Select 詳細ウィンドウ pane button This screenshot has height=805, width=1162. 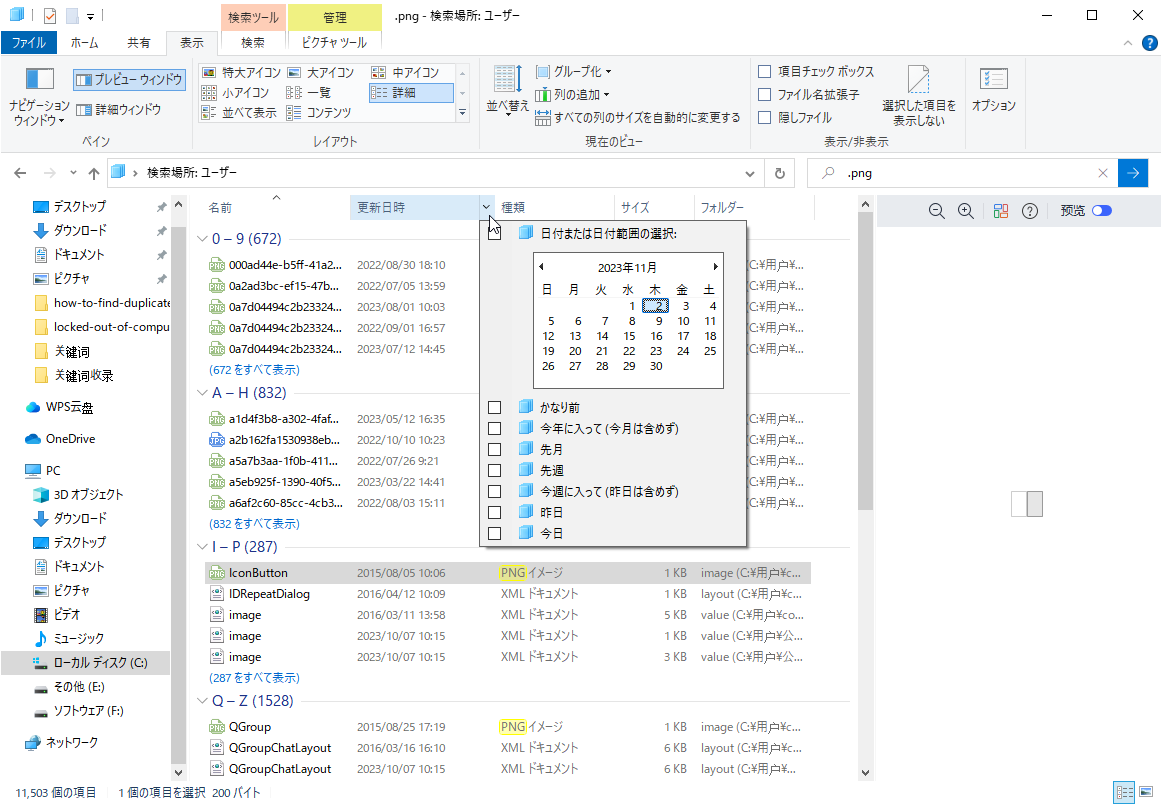[x=118, y=110]
